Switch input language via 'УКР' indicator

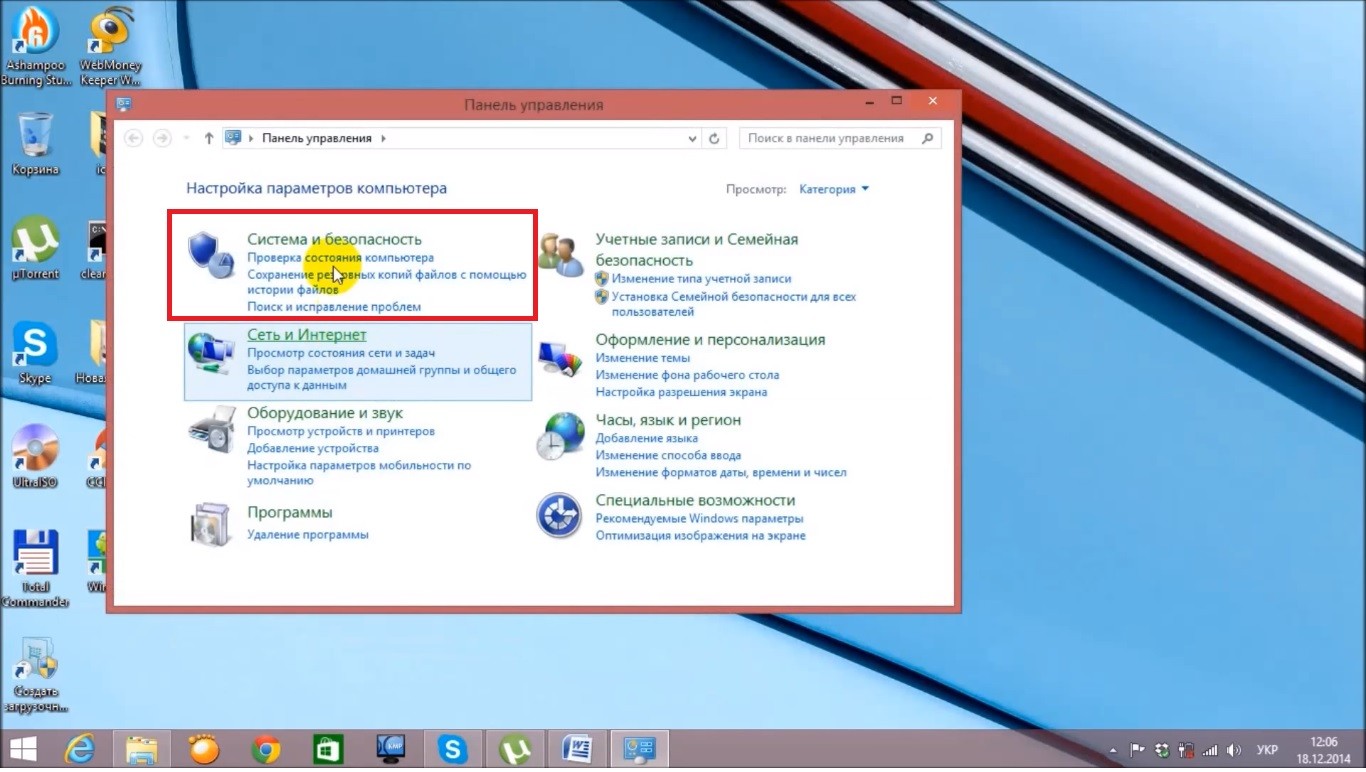(x=1266, y=749)
